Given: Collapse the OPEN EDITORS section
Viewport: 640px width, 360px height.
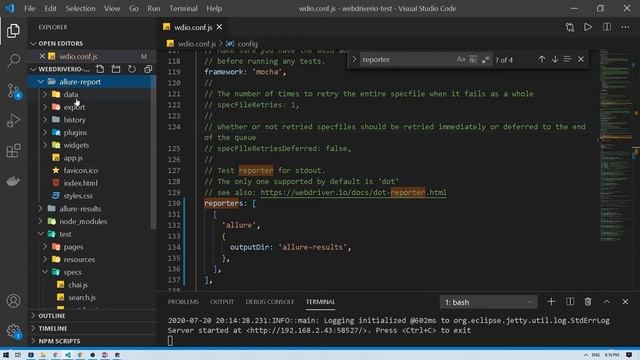Looking at the screenshot, I should click(x=92, y=43).
